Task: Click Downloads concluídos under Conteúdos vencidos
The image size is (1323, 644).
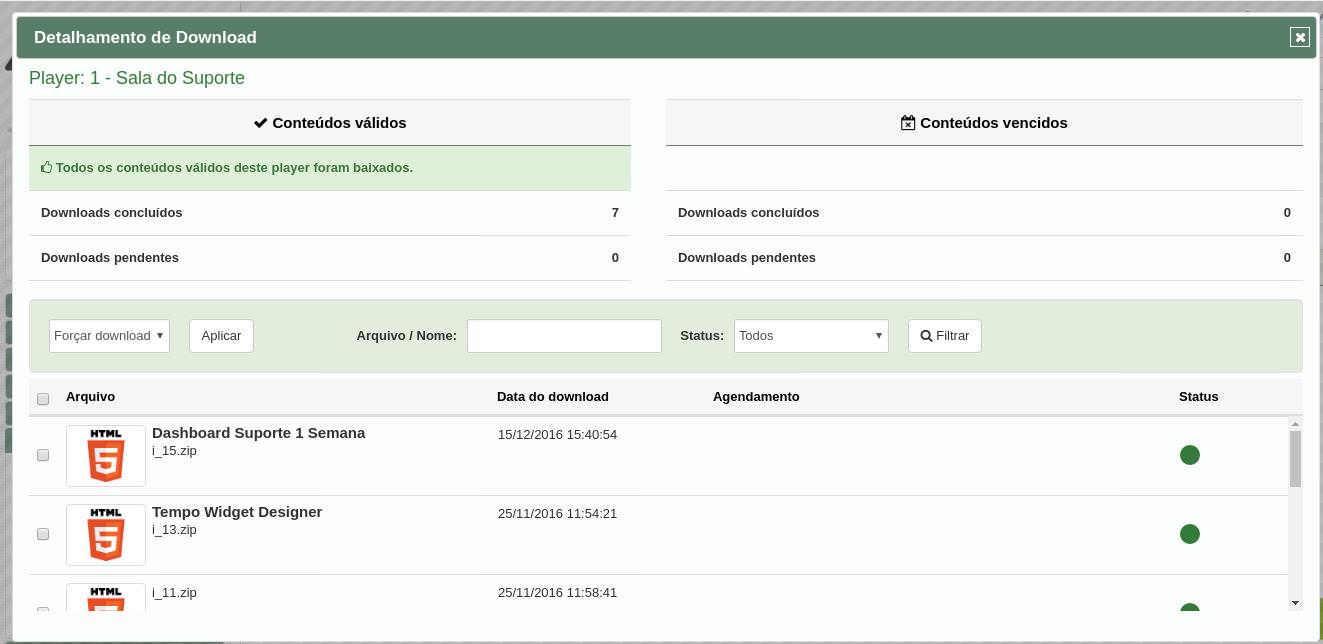Action: click(x=748, y=213)
